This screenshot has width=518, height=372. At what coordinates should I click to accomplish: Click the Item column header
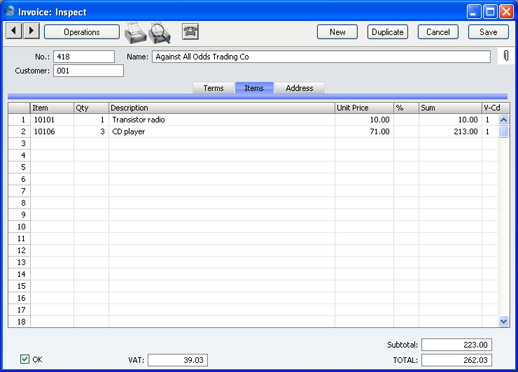click(52, 108)
